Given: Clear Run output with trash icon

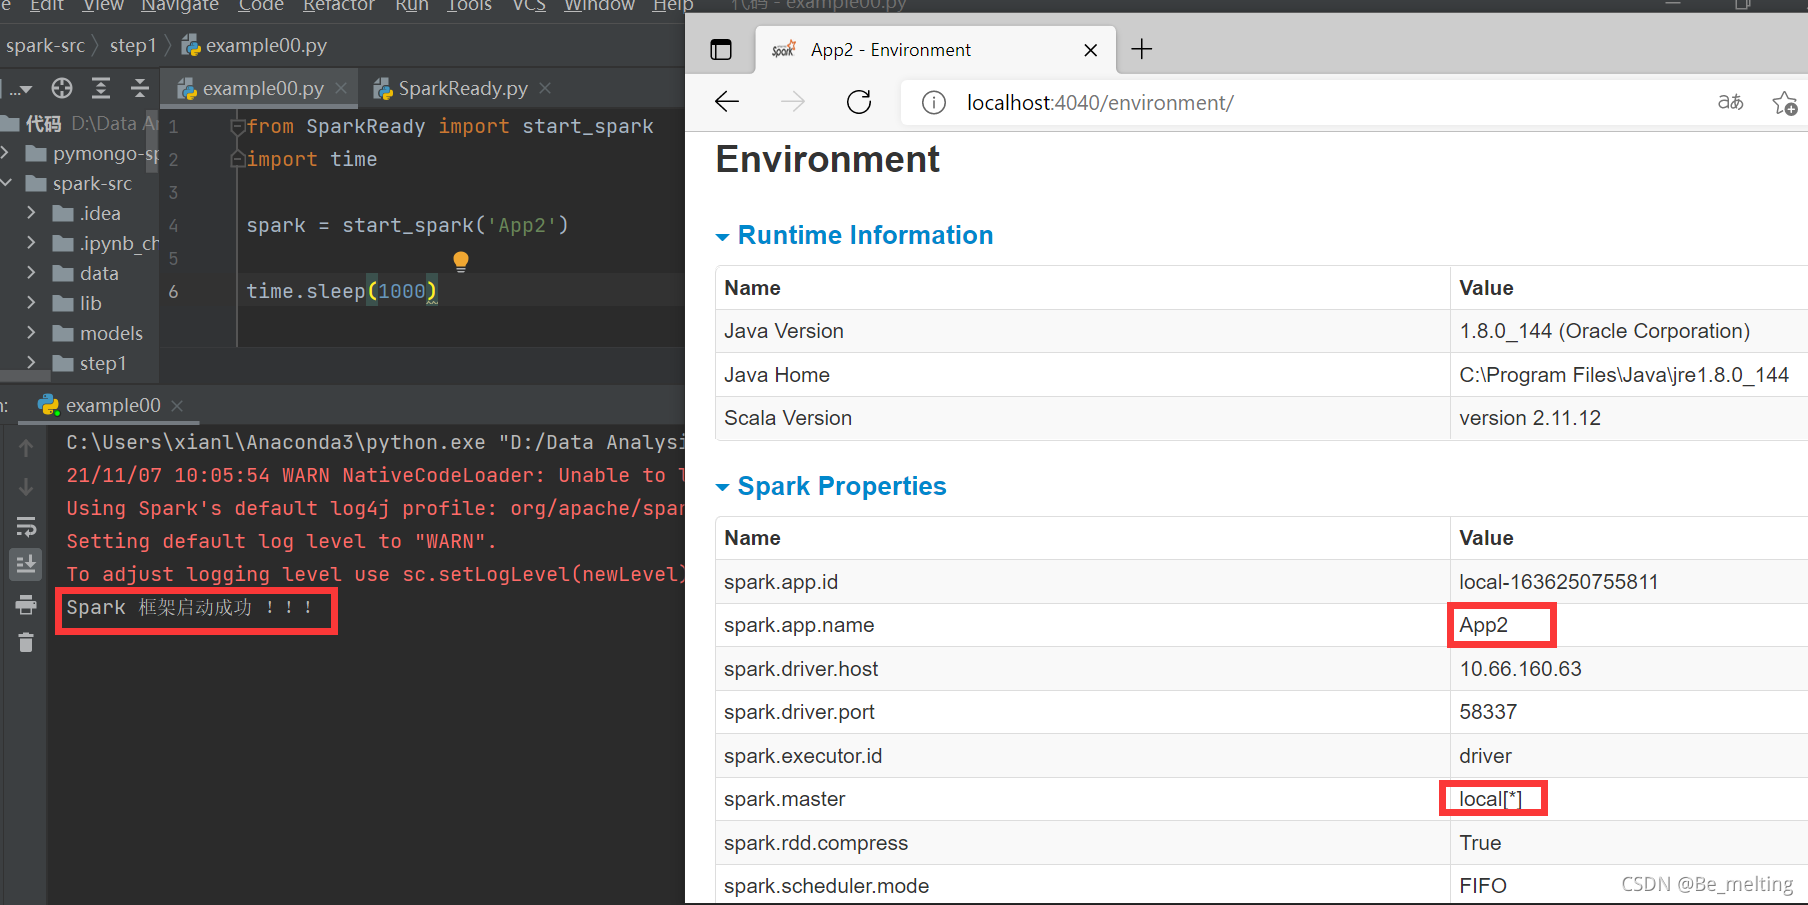Looking at the screenshot, I should (26, 643).
